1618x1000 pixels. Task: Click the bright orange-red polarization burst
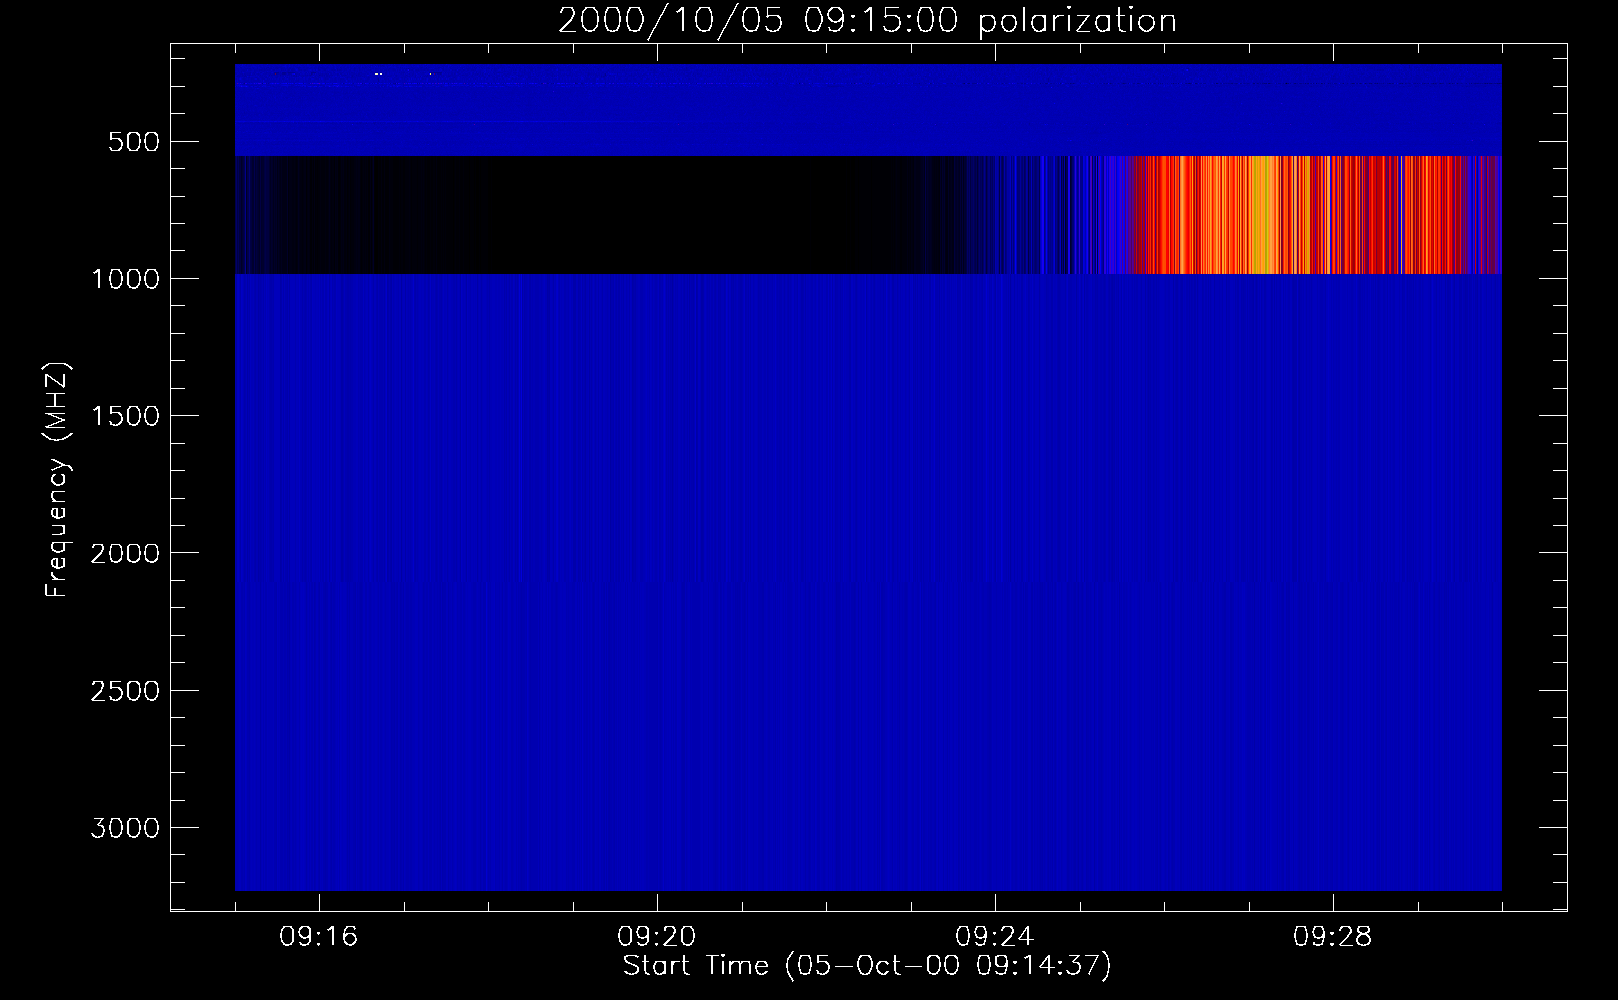(1300, 215)
